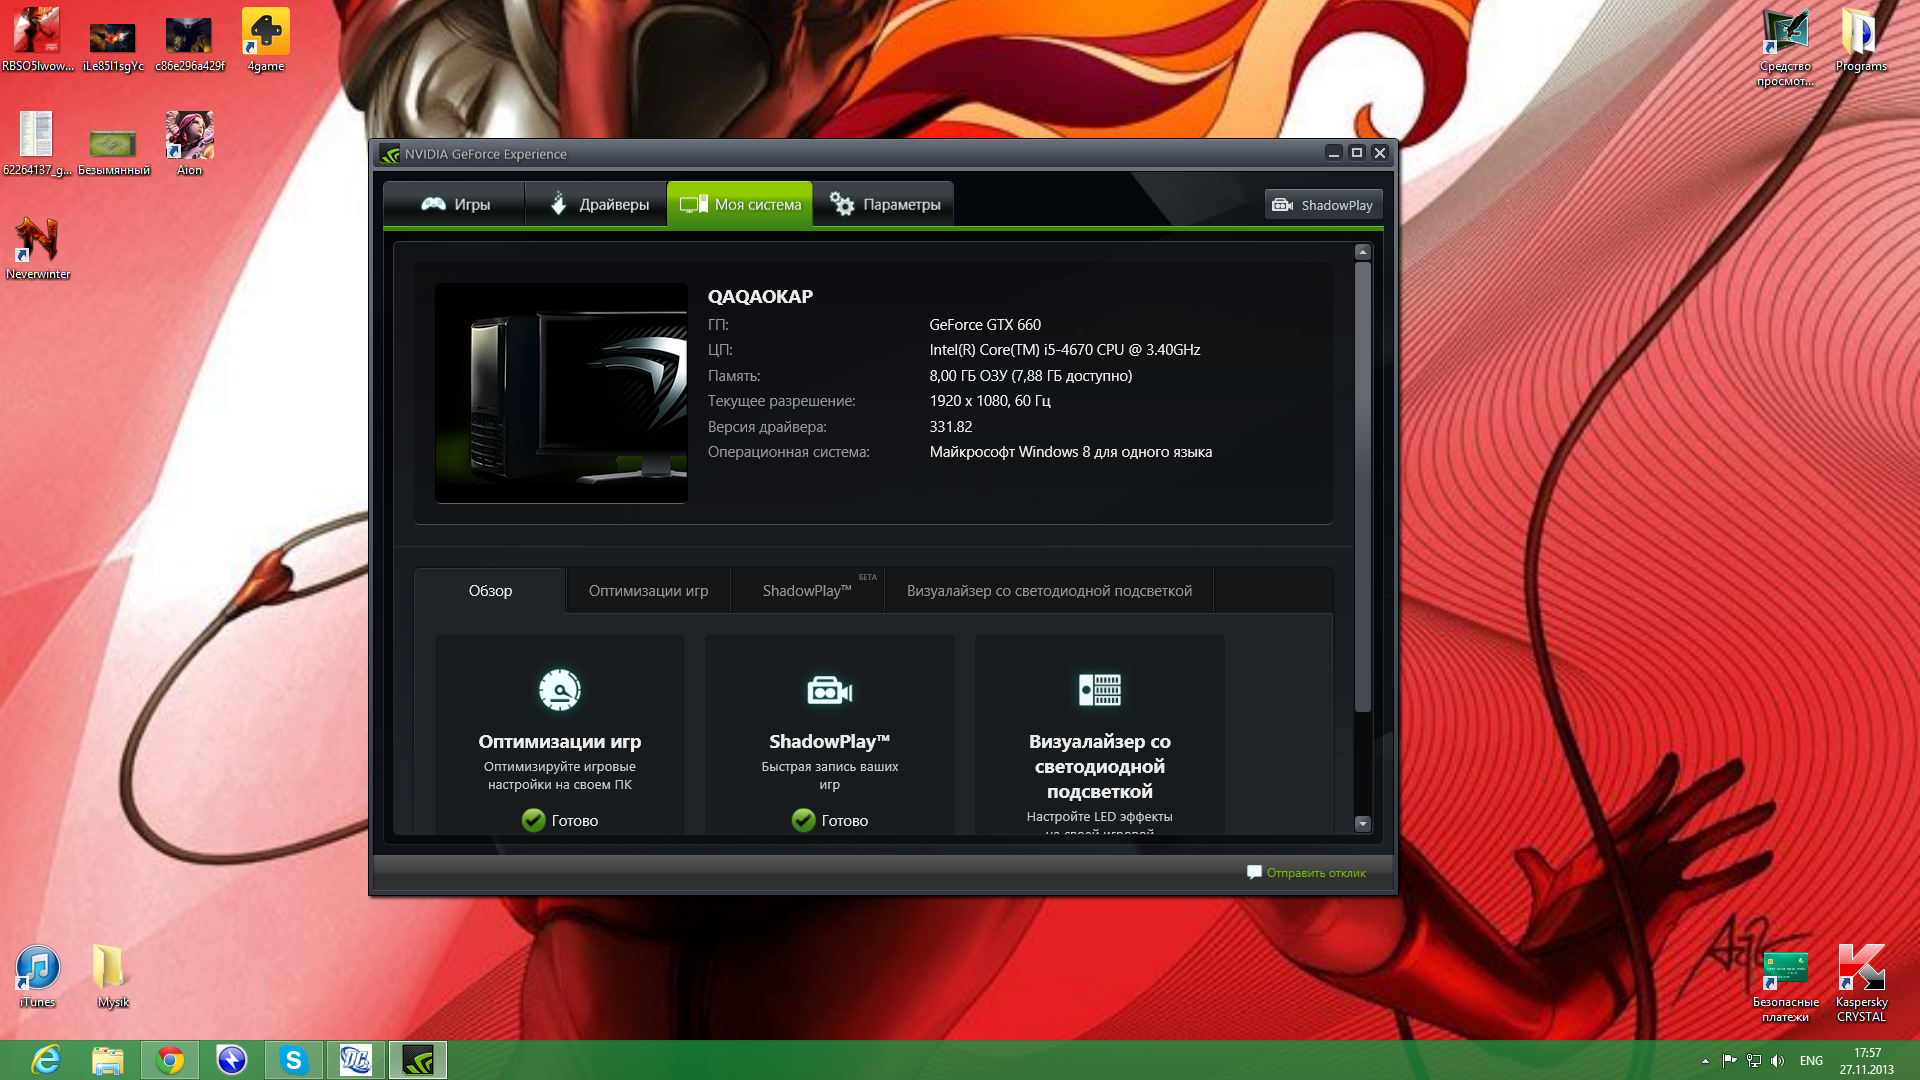Click the game optimization gauge icon
Screen dimensions: 1920x1080
[x=560, y=690]
